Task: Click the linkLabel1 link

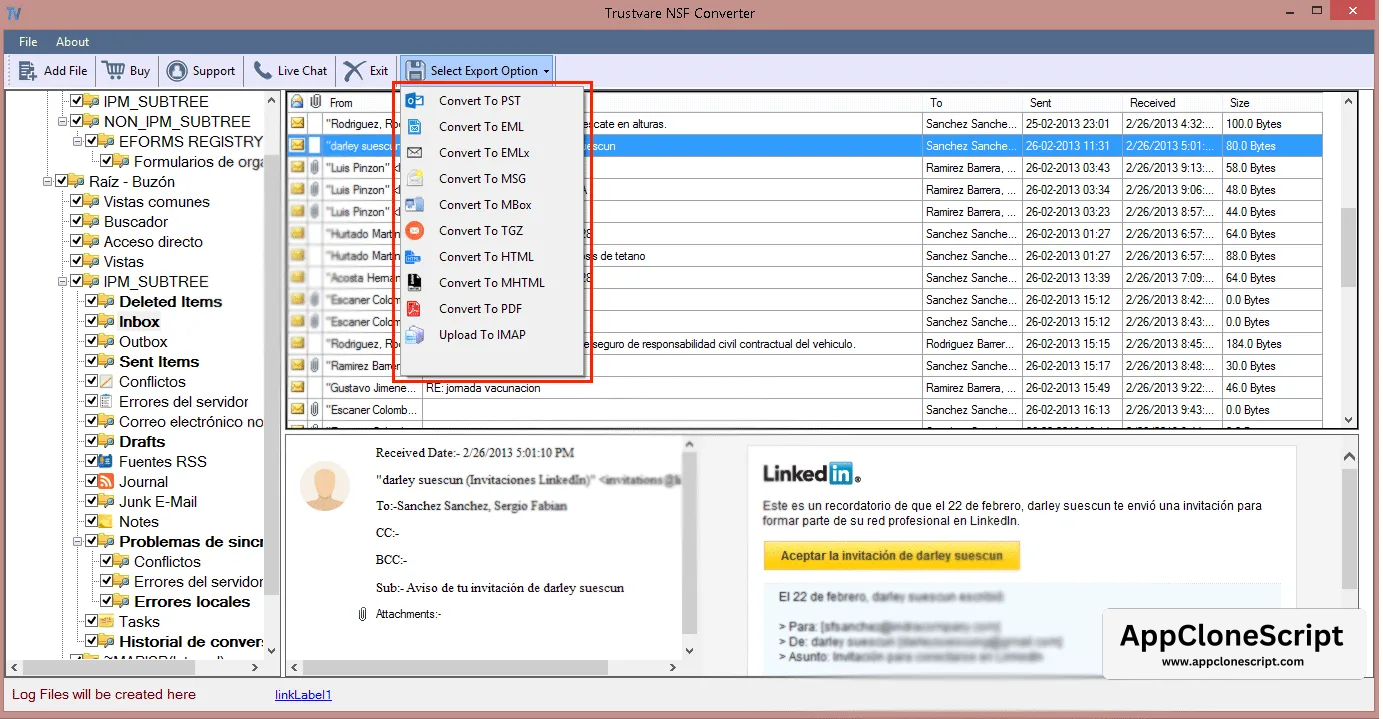Action: click(303, 695)
